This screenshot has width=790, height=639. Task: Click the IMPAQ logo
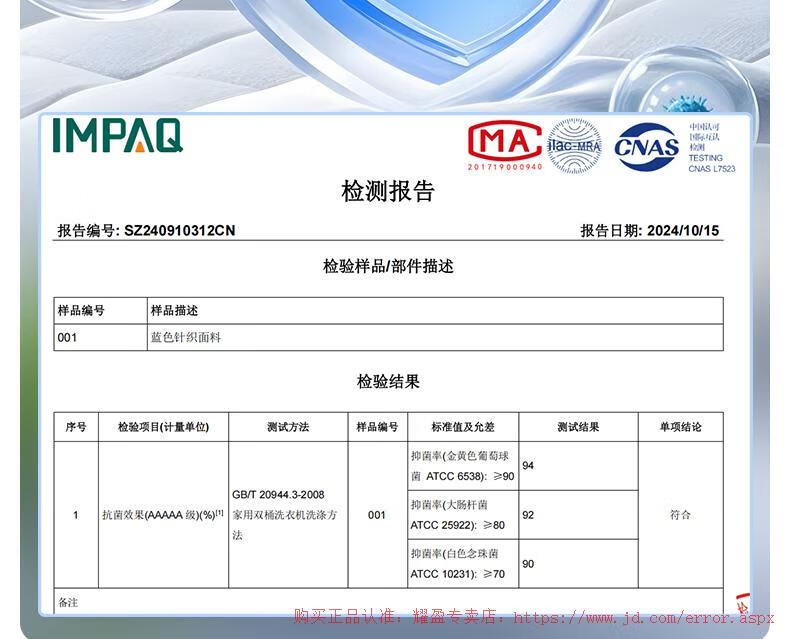(x=117, y=135)
